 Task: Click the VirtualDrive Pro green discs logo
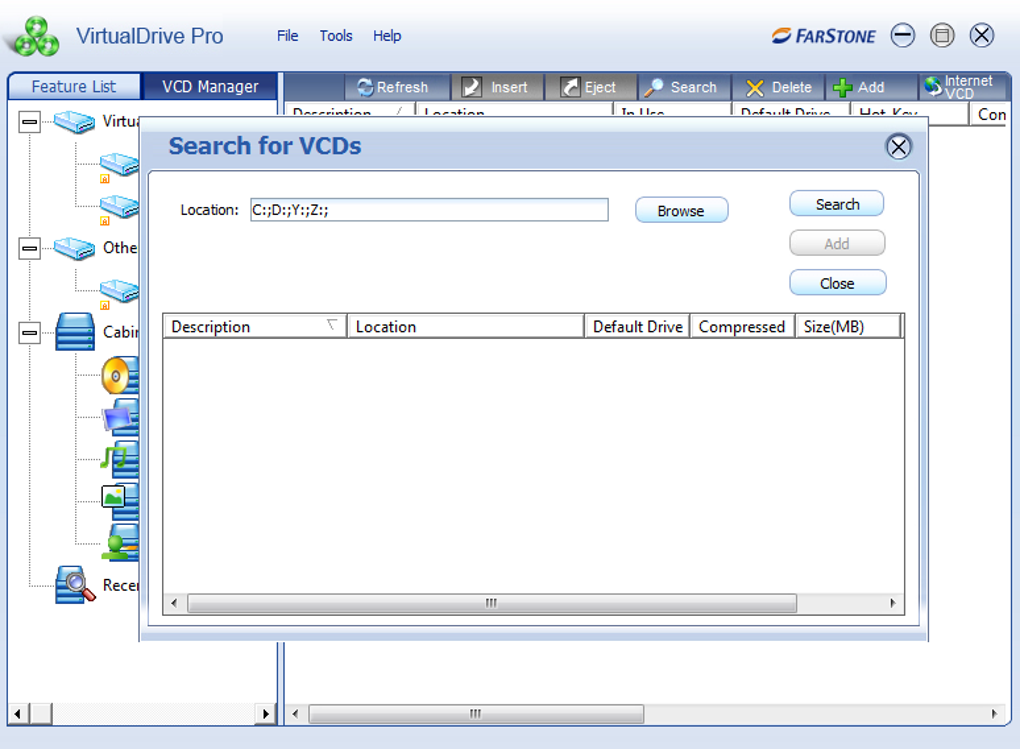(36, 36)
